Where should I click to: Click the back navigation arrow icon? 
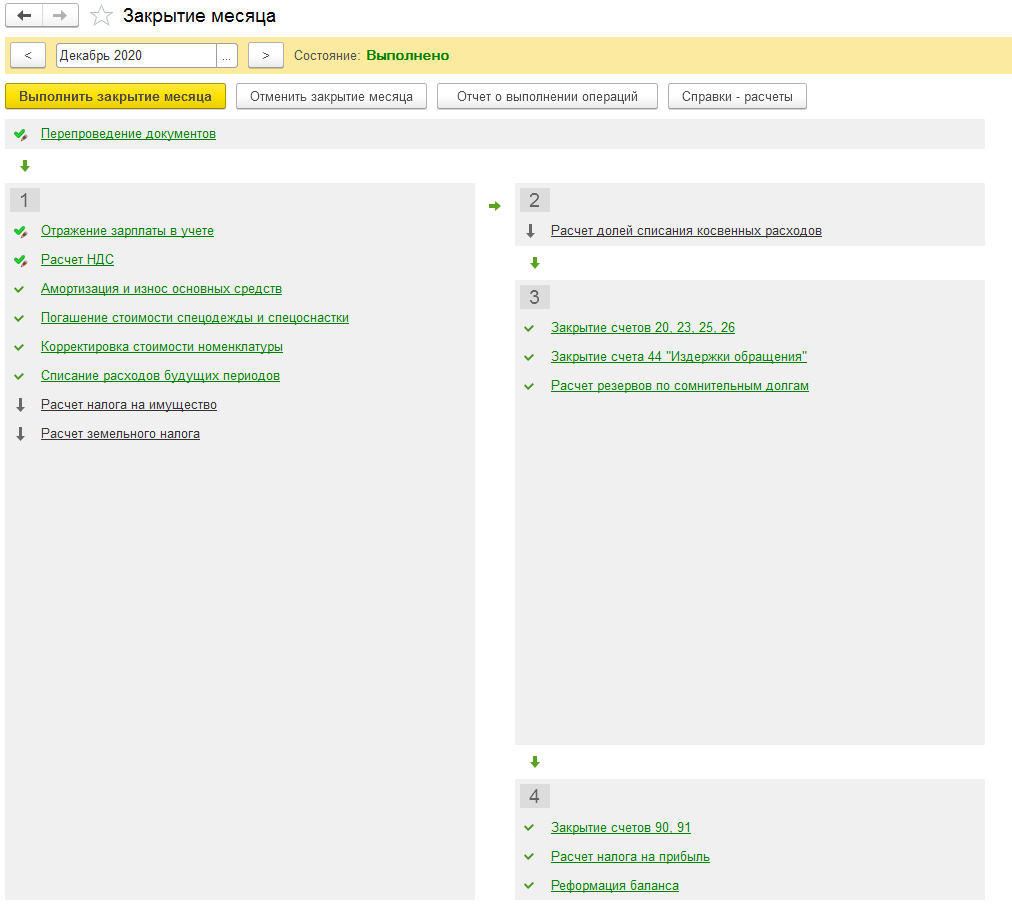coord(25,16)
